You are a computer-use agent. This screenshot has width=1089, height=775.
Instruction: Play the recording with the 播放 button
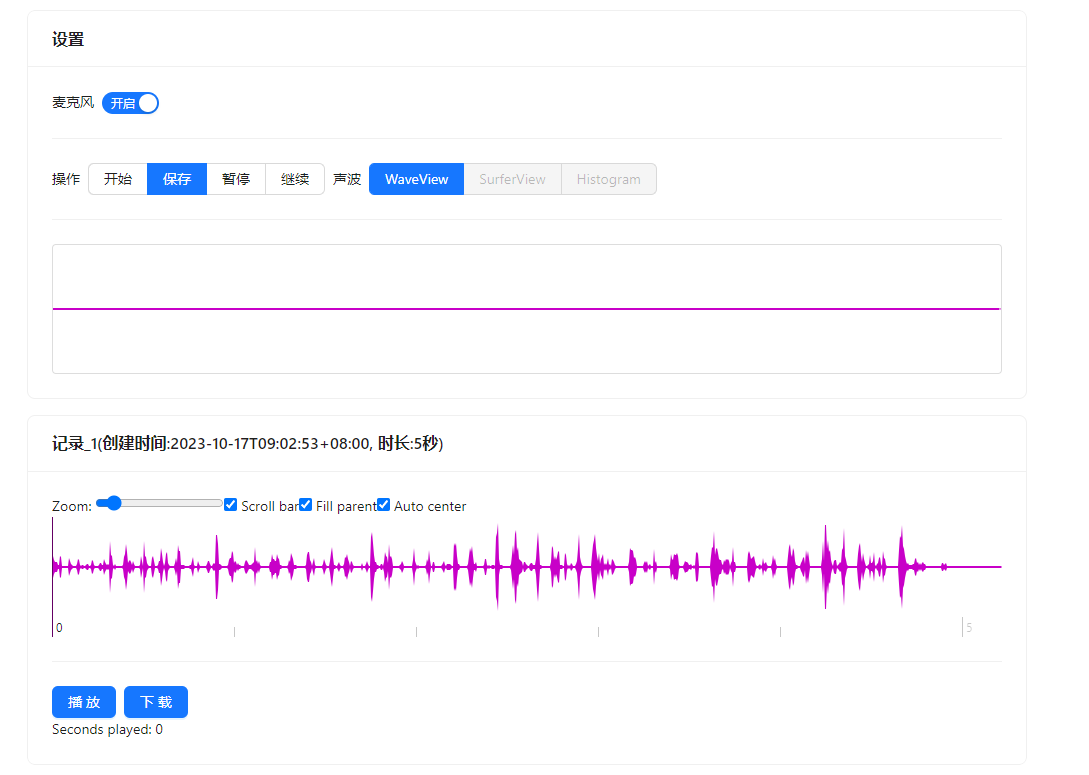(84, 702)
